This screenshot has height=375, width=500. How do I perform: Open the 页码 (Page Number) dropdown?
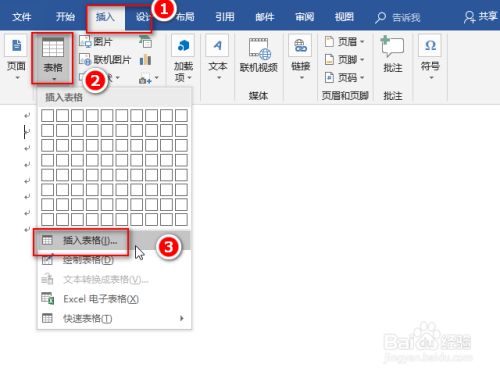344,78
